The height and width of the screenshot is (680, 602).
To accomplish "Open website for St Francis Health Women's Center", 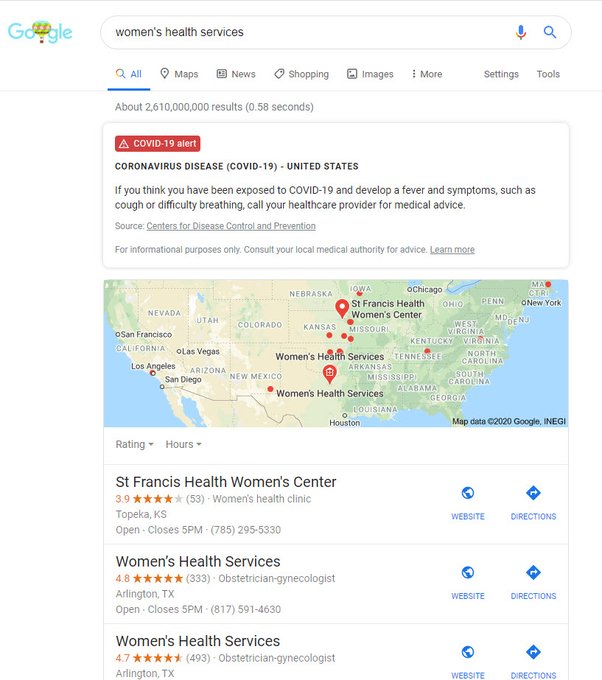I will (468, 503).
